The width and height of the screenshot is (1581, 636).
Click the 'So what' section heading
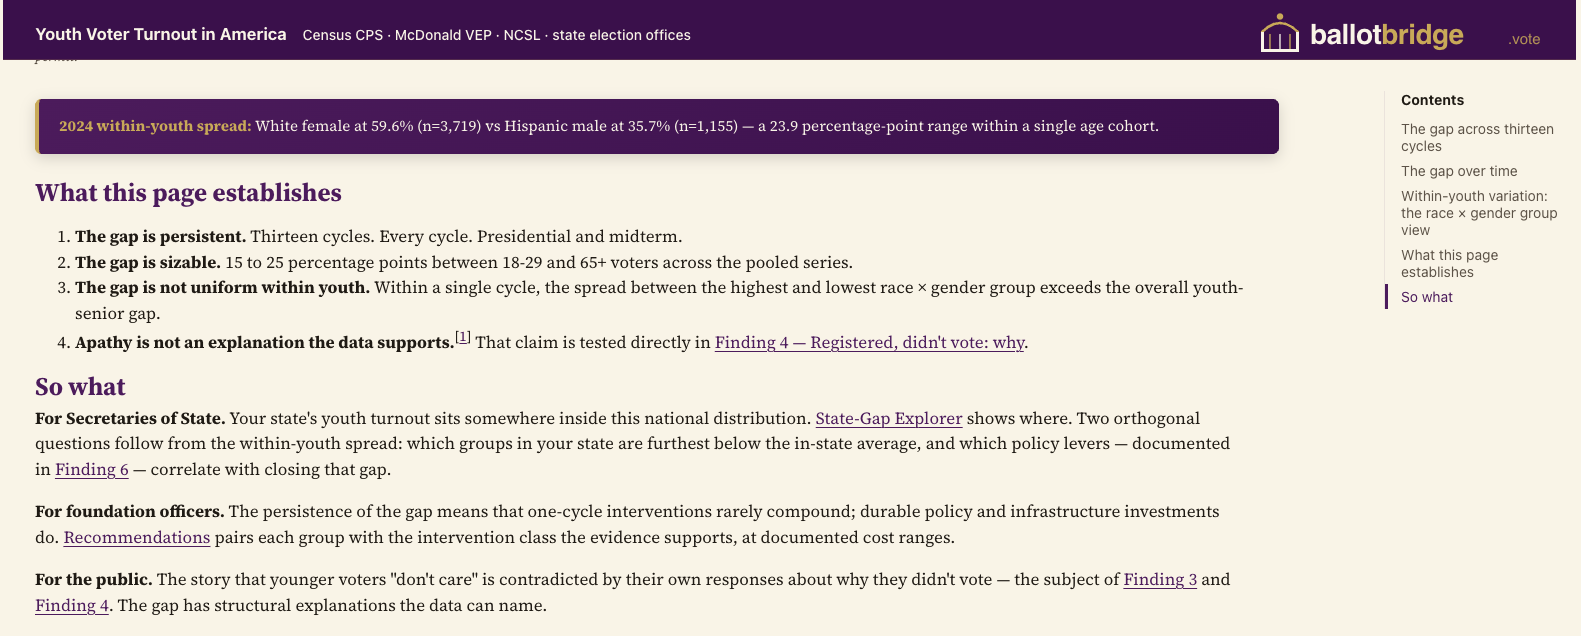coord(80,387)
